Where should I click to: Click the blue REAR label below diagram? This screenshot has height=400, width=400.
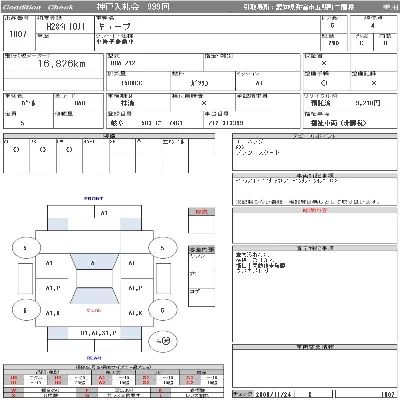94,358
